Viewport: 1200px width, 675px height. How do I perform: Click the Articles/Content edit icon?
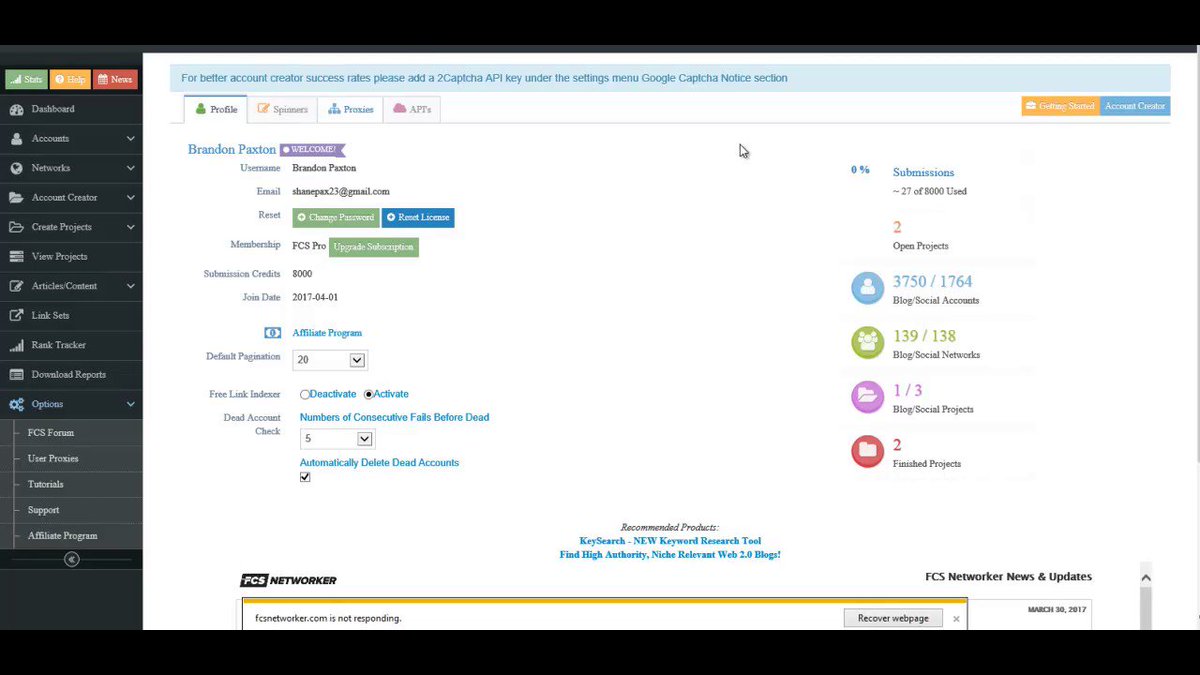tap(16, 286)
